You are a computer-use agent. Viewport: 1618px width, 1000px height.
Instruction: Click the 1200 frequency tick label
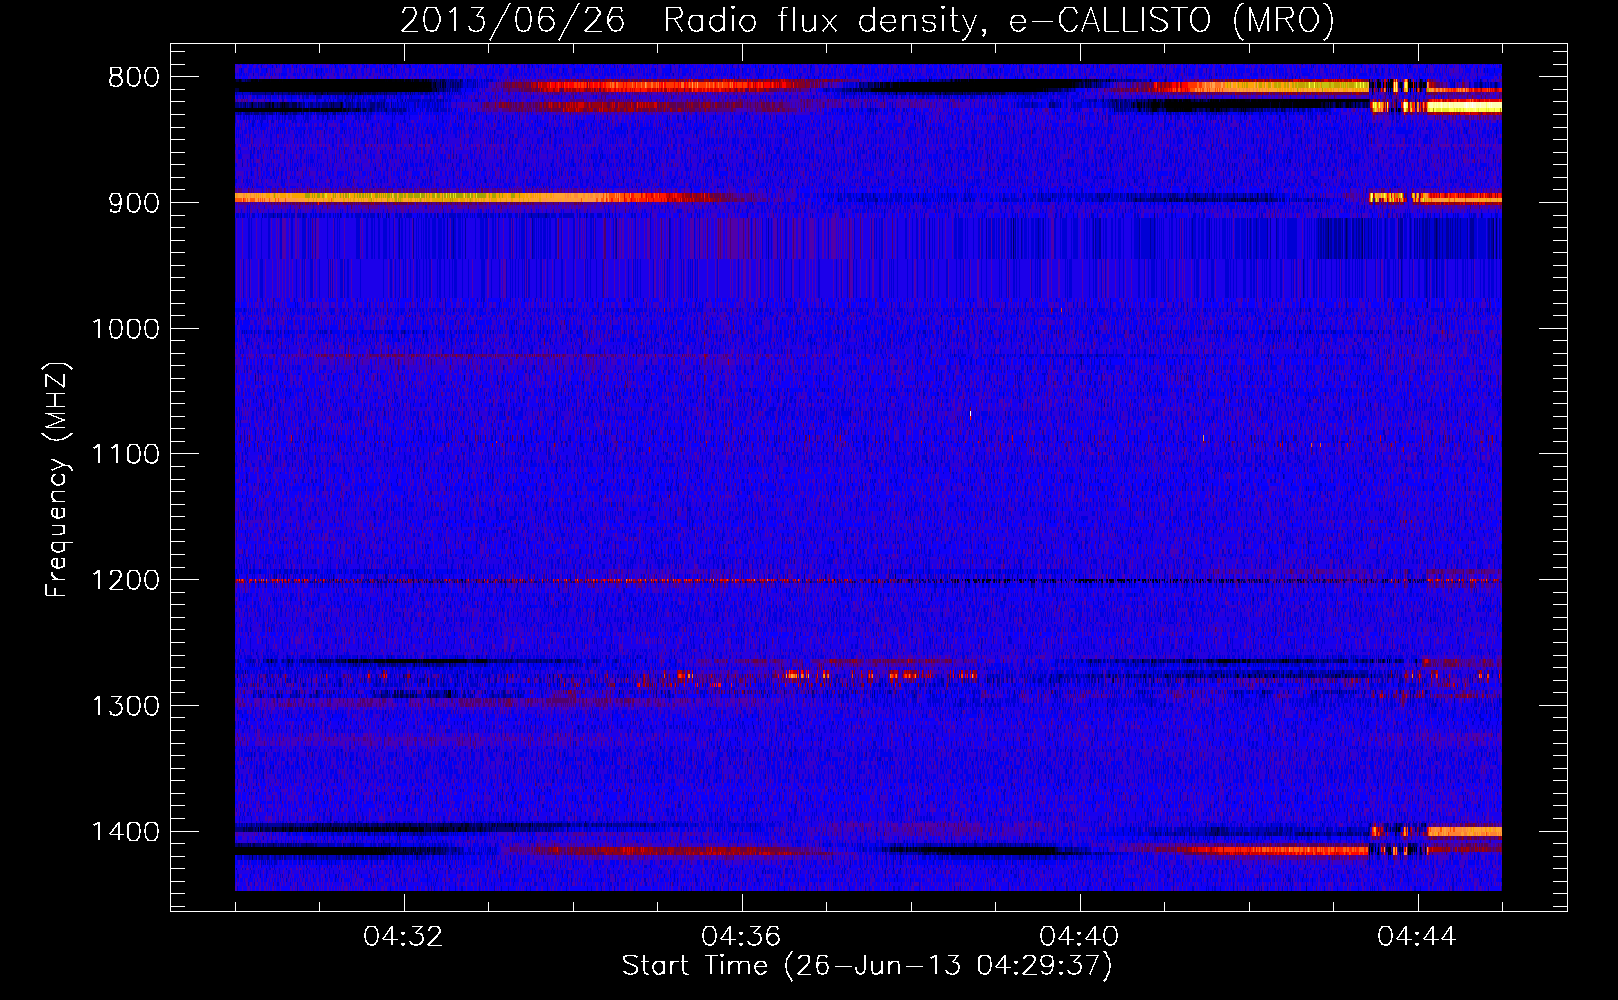pyautogui.click(x=125, y=581)
